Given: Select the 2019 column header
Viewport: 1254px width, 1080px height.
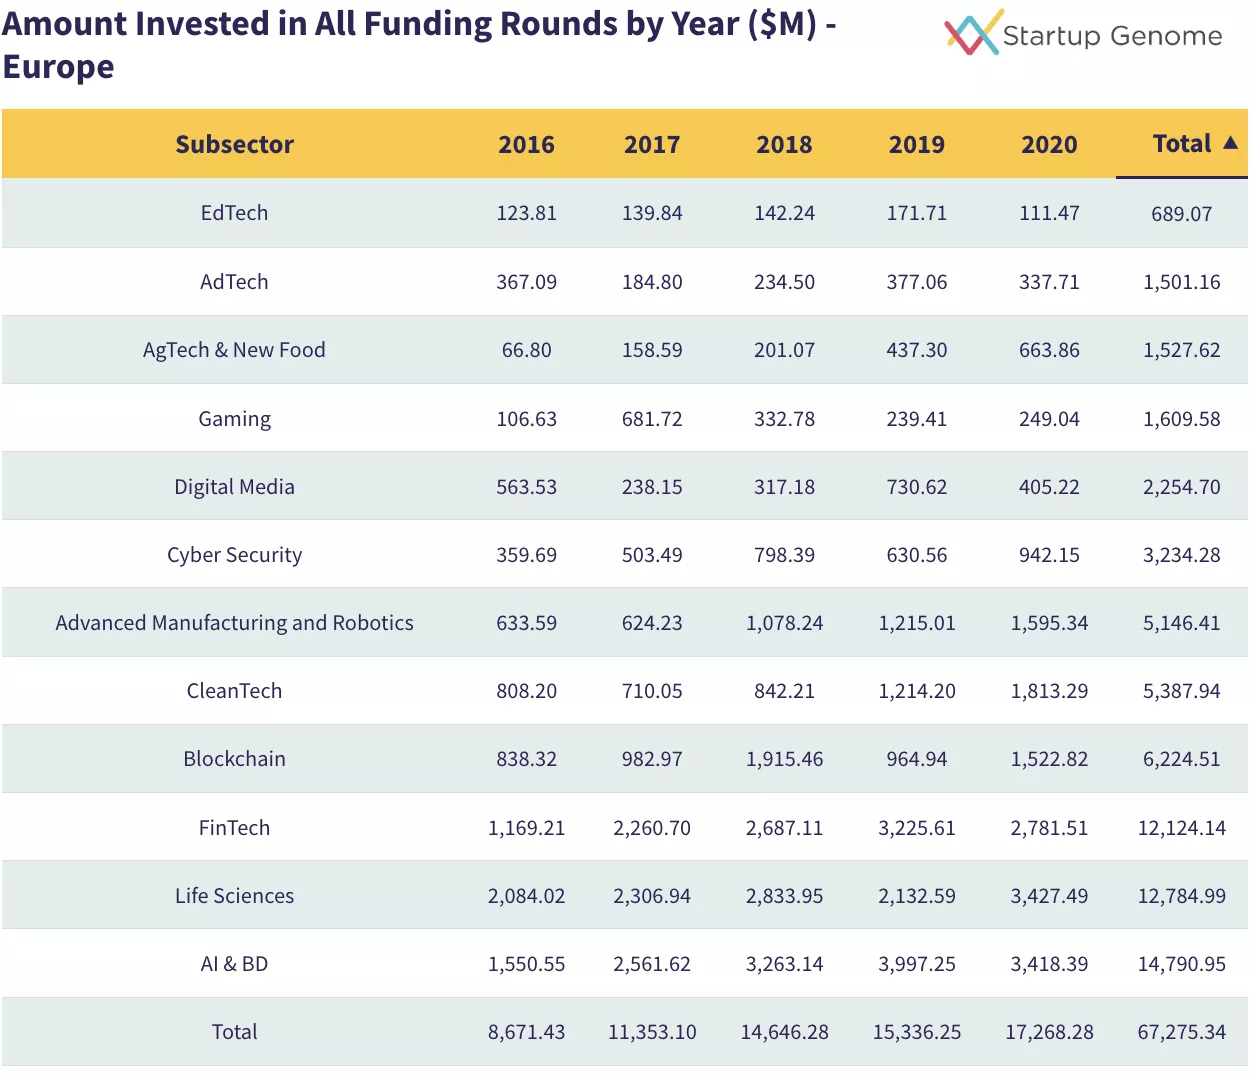Looking at the screenshot, I should coord(916,145).
